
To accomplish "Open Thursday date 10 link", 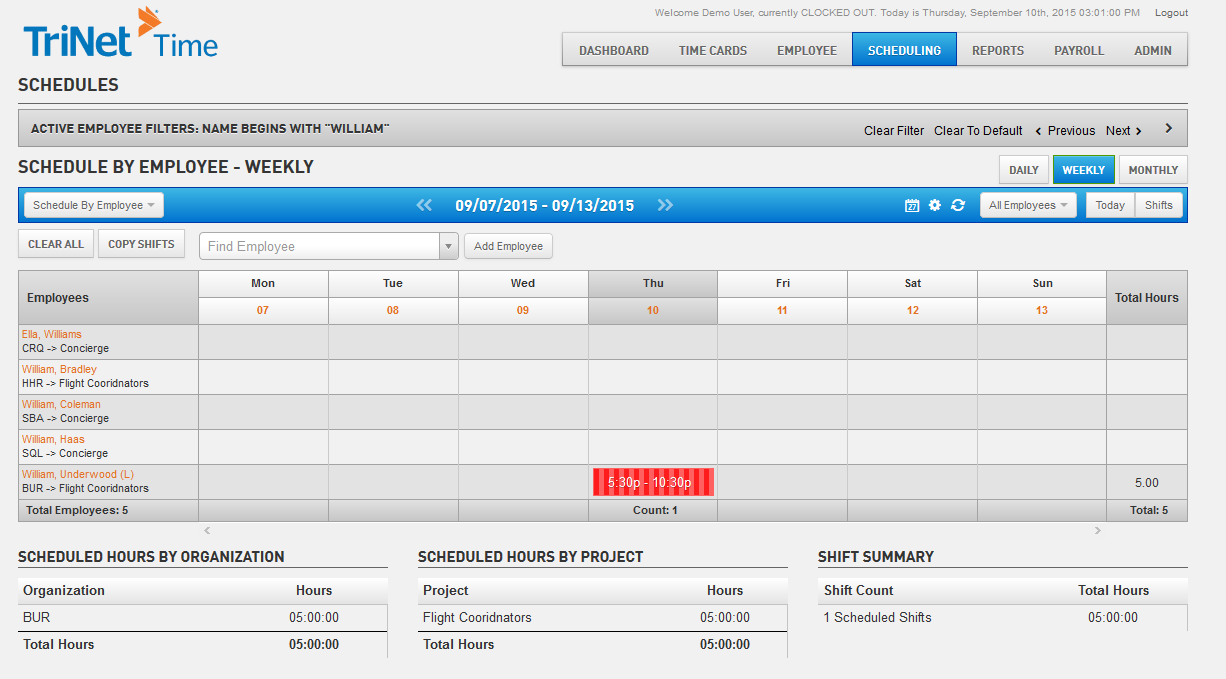I will click(x=653, y=310).
